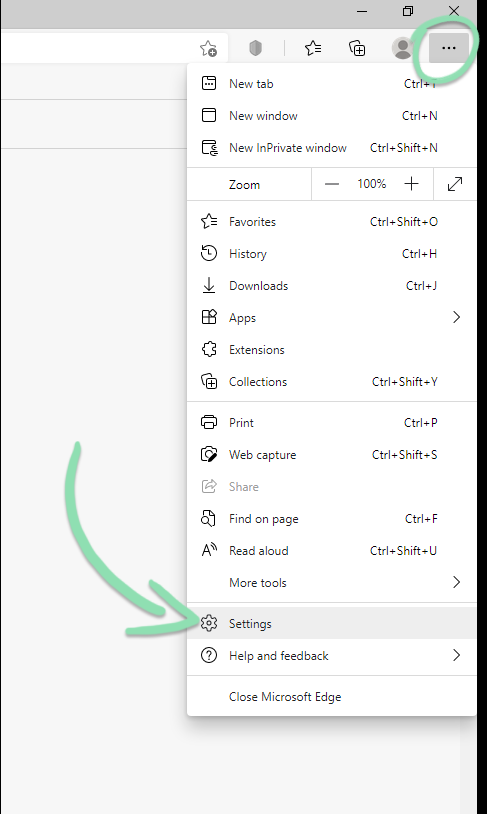
Task: Close the Edge window with X
Action: tap(454, 11)
